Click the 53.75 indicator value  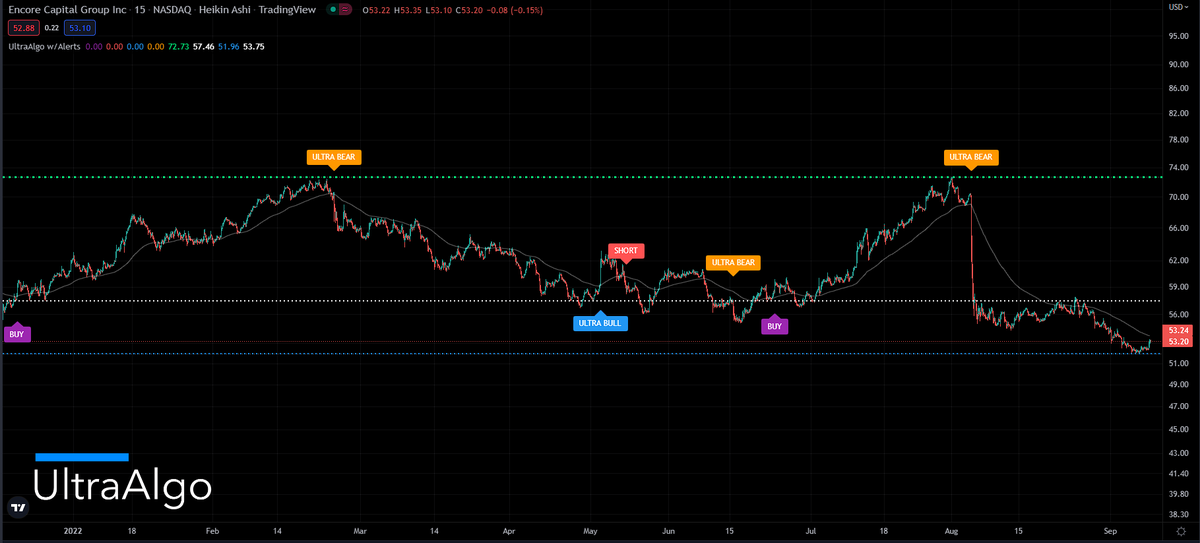[254, 46]
